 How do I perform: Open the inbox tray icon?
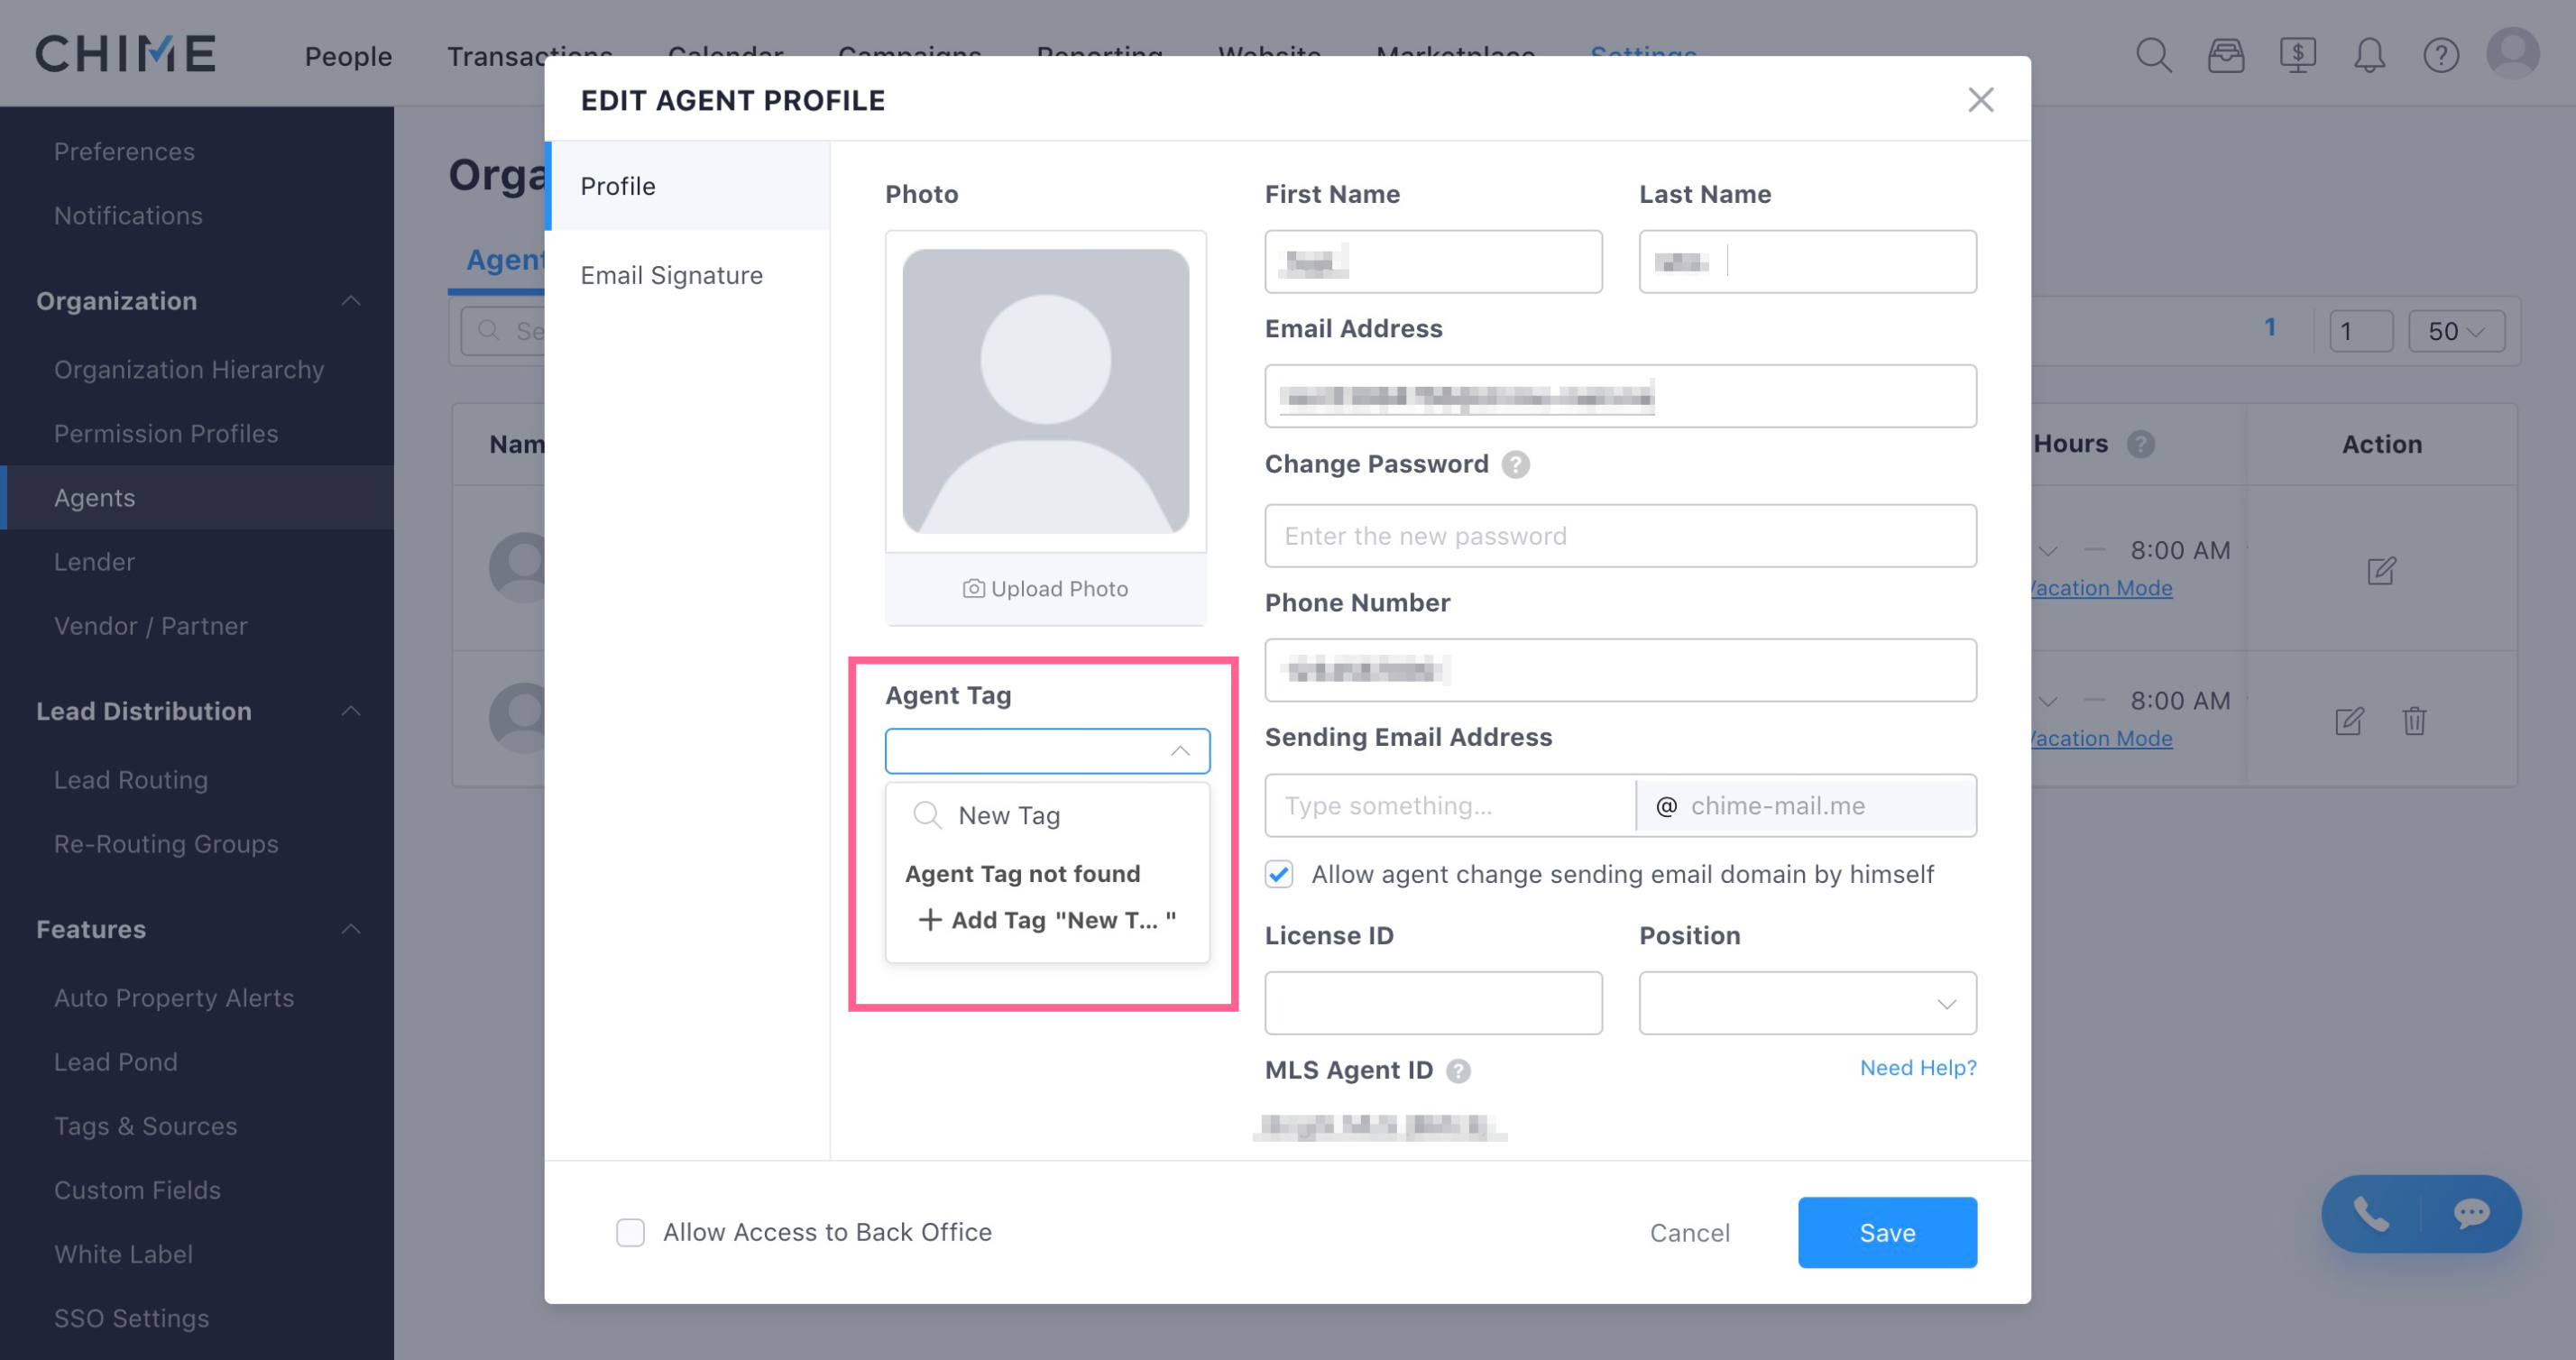(2225, 54)
